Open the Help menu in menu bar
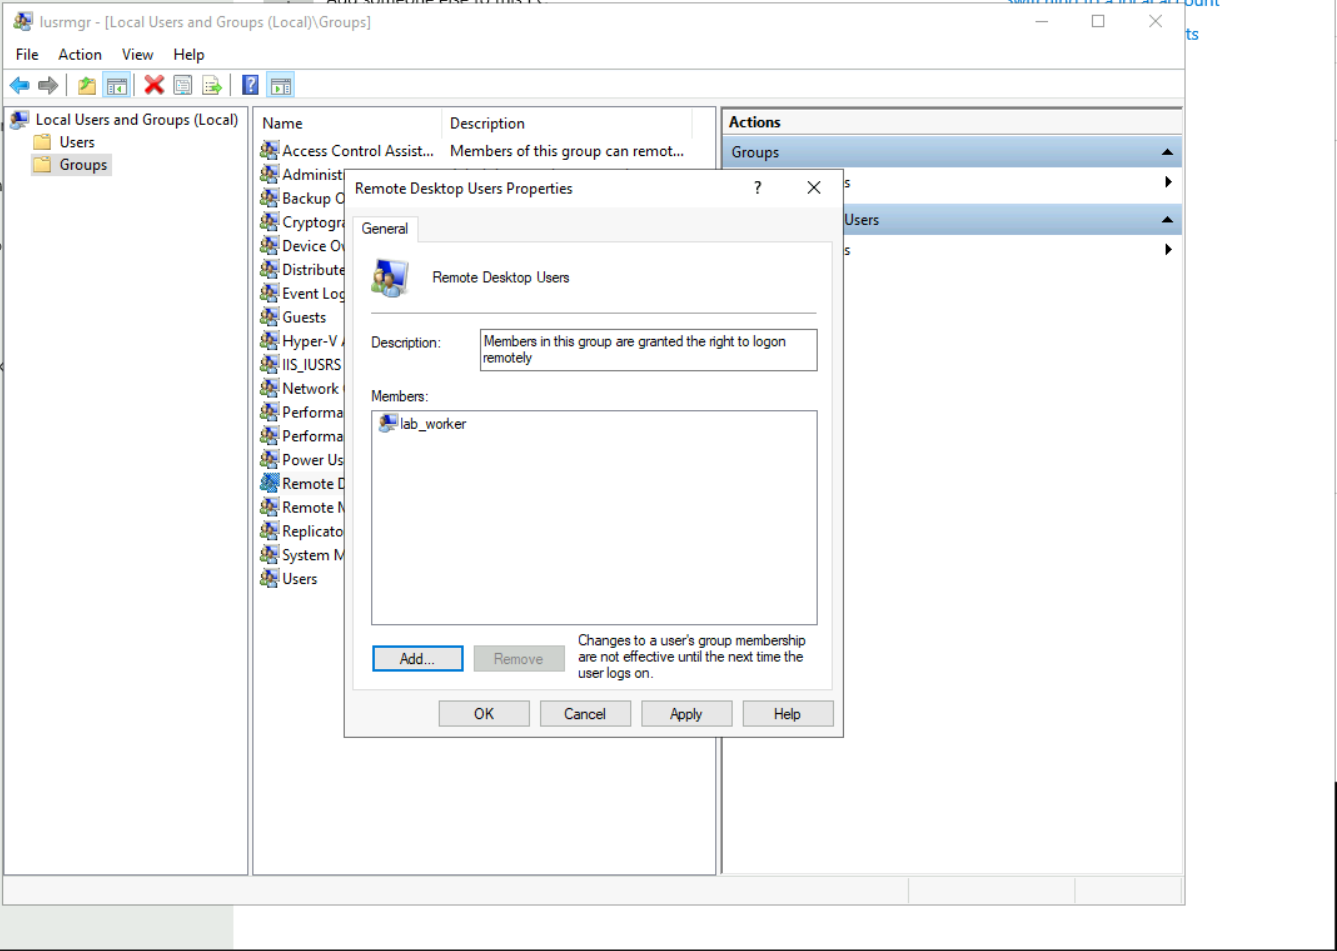The image size is (1337, 951). (189, 54)
